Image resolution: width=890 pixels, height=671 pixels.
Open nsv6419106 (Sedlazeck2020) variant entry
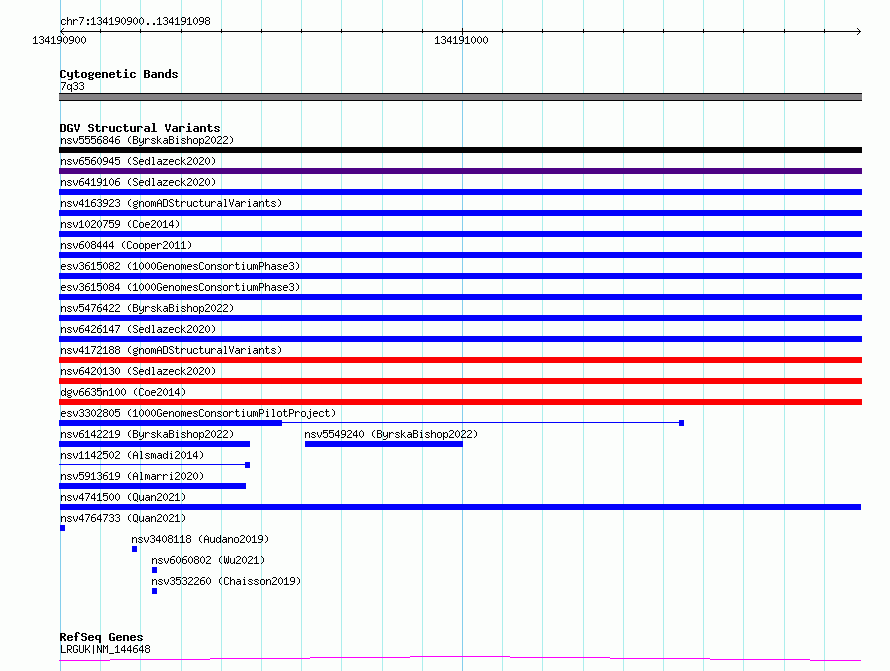[138, 182]
